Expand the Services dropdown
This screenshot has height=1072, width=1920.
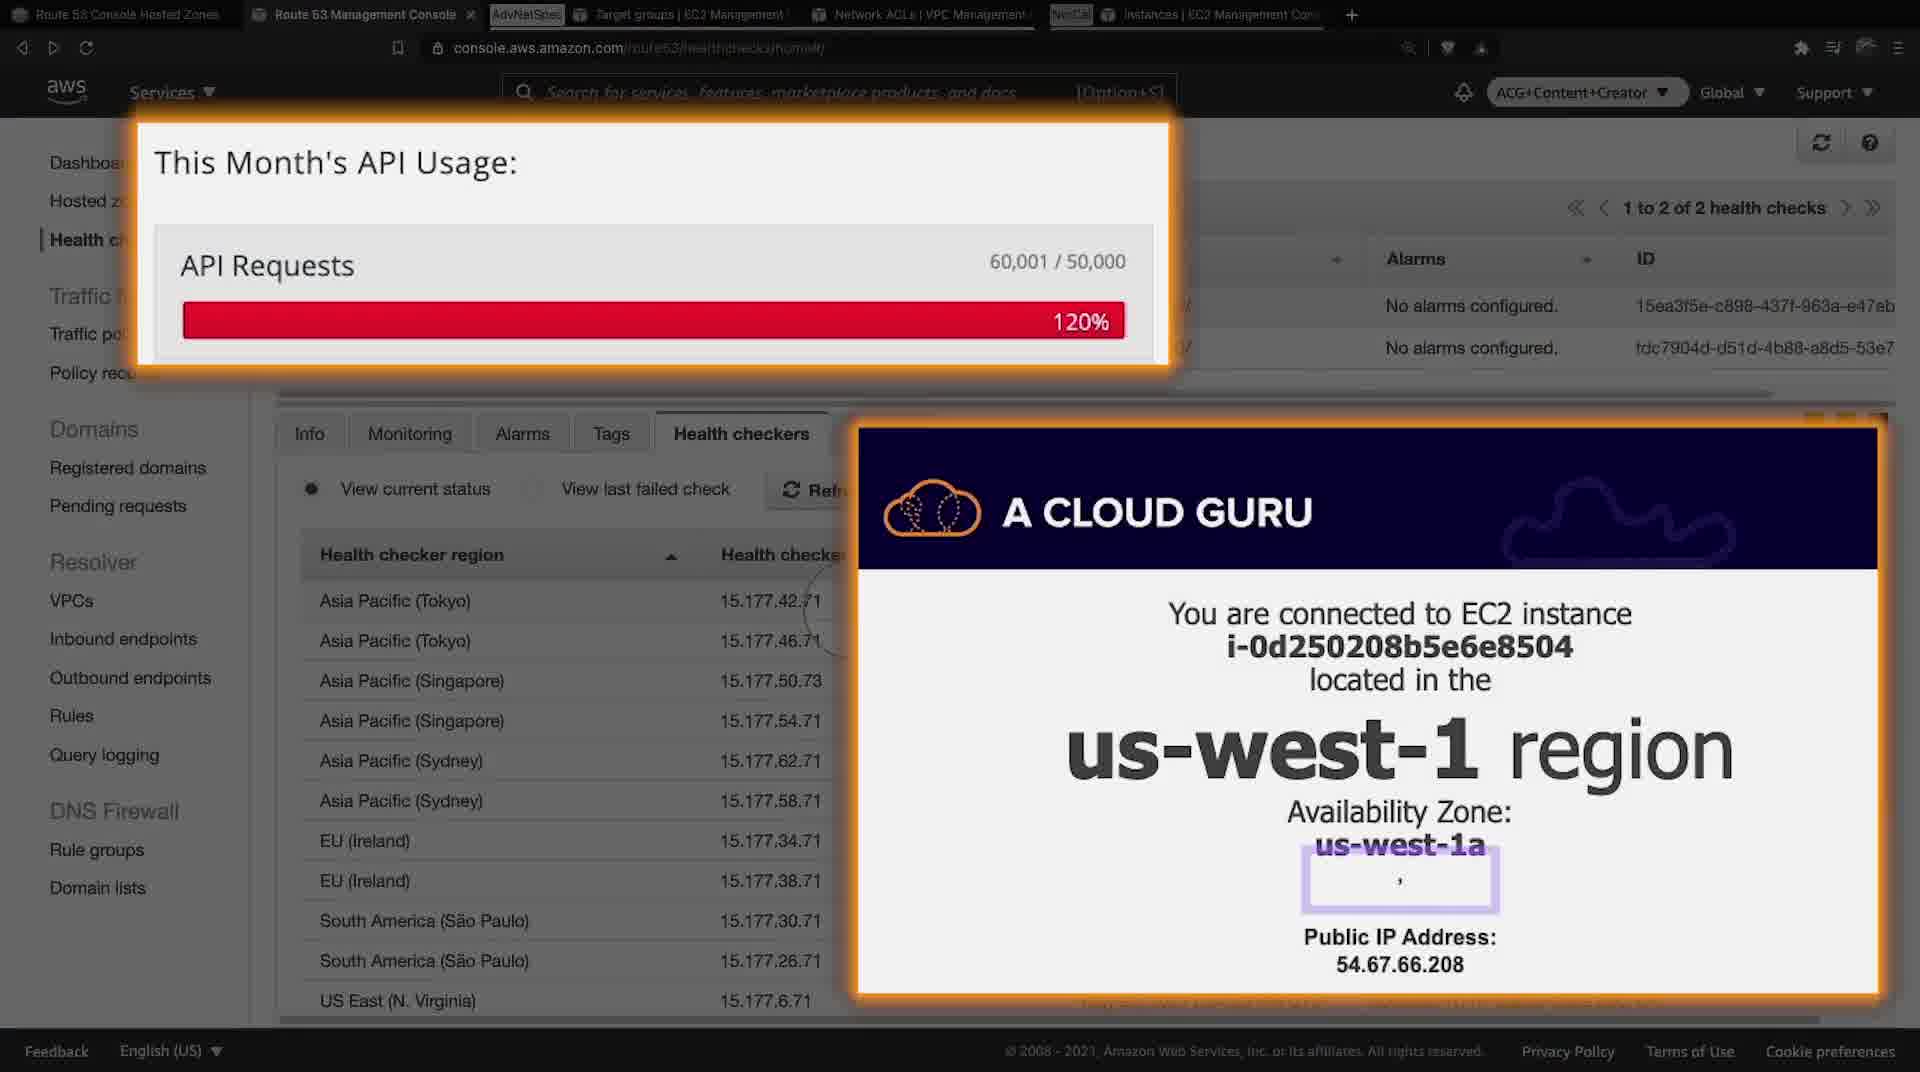tap(172, 92)
